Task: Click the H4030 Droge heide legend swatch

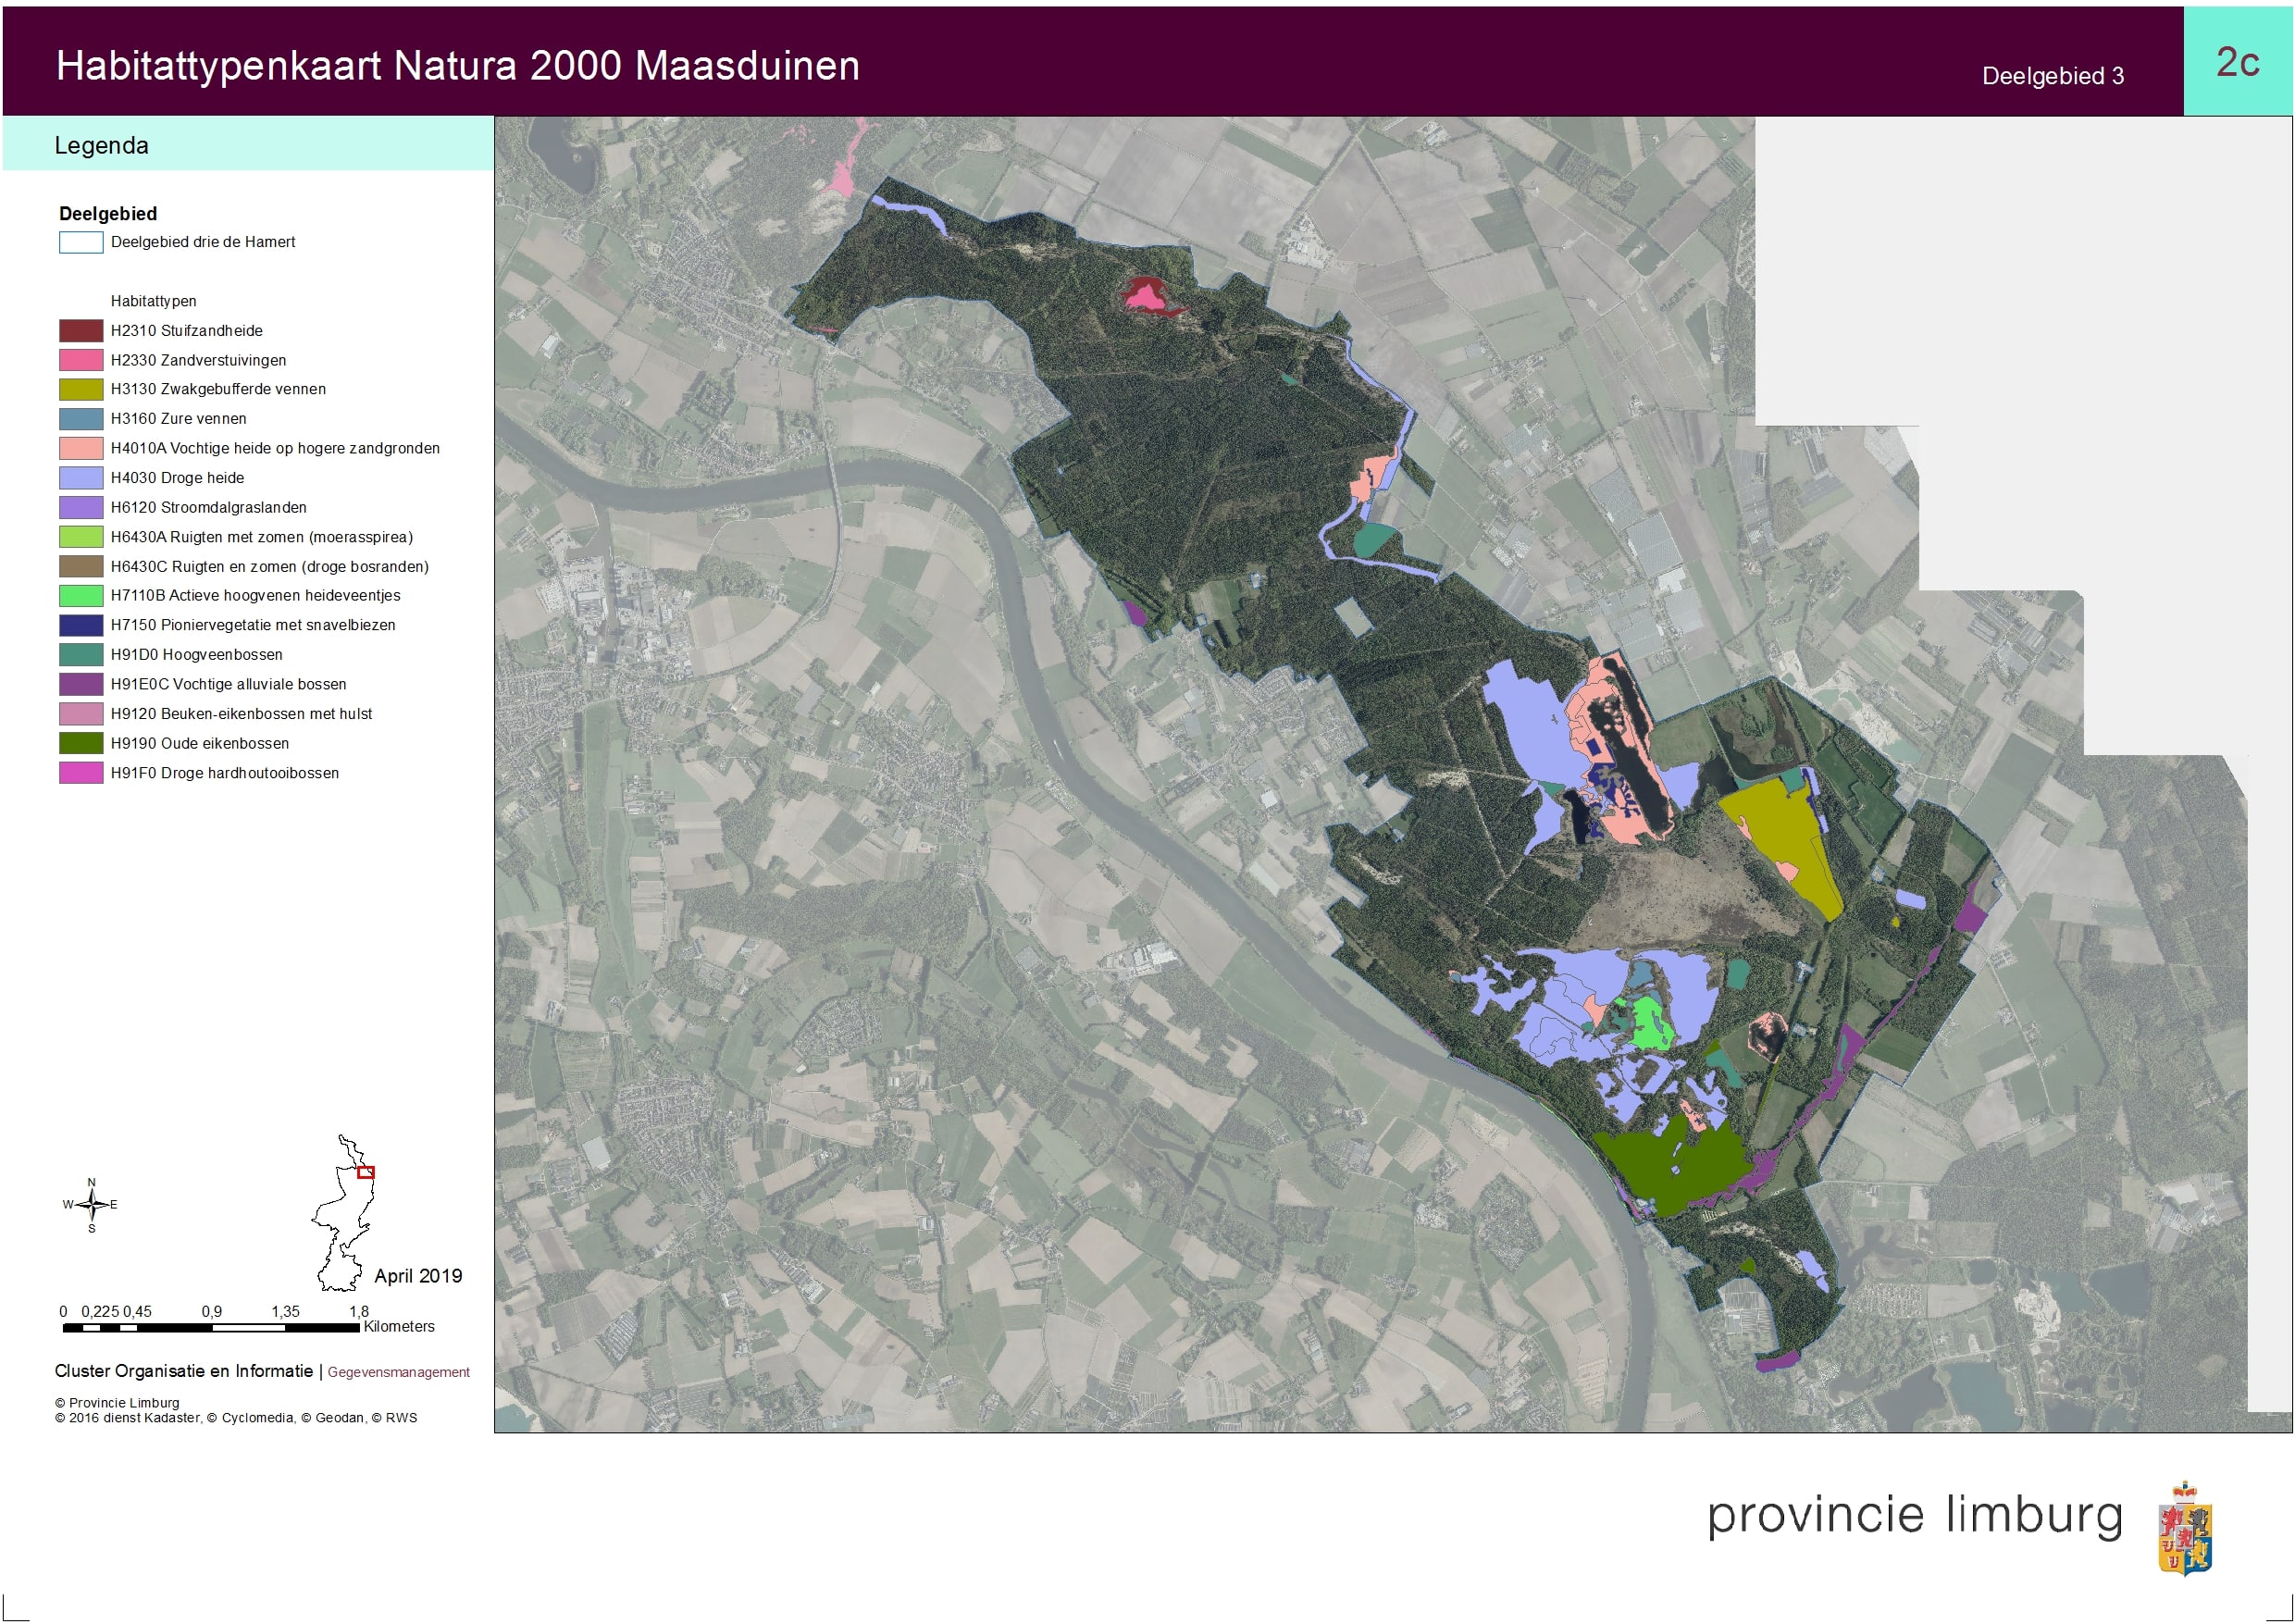Action: pyautogui.click(x=81, y=478)
